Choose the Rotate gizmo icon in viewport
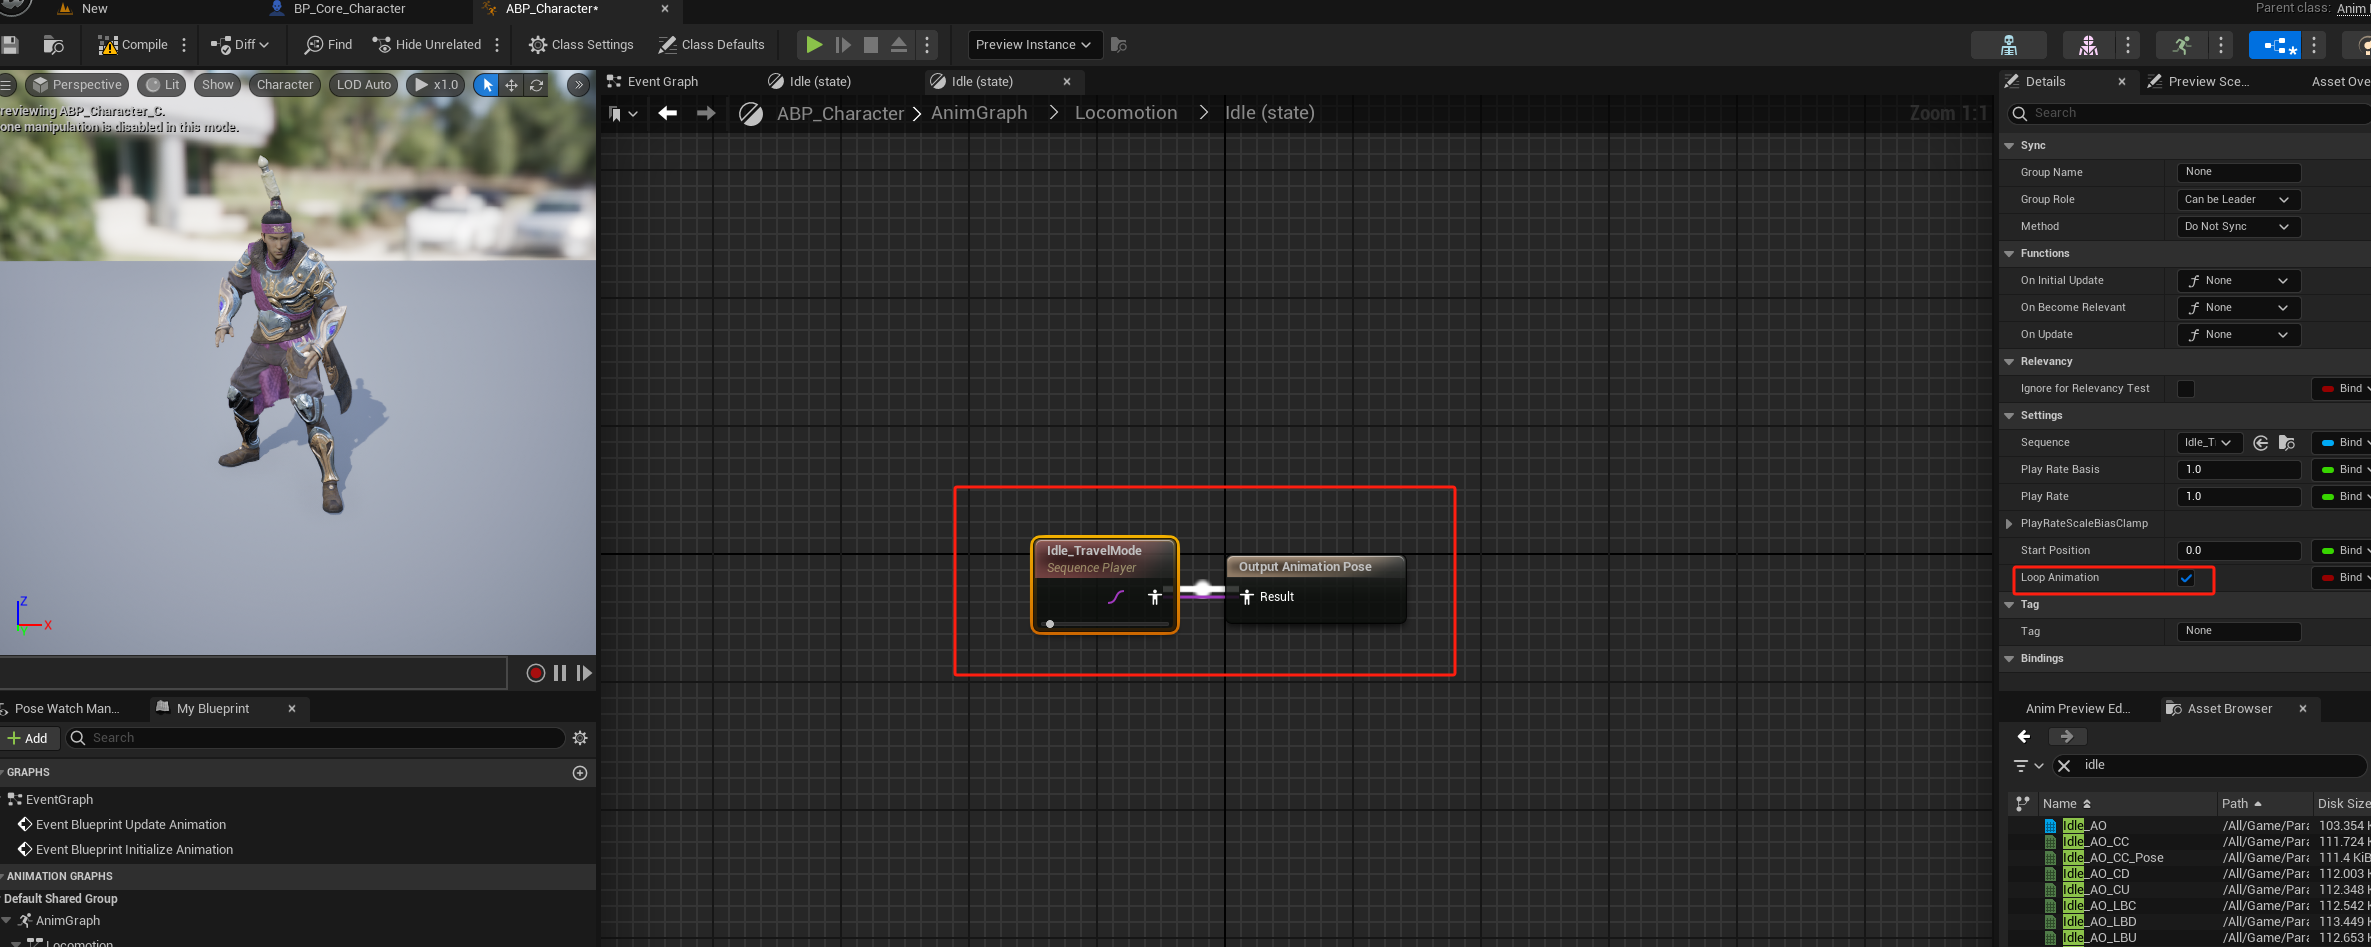 537,85
